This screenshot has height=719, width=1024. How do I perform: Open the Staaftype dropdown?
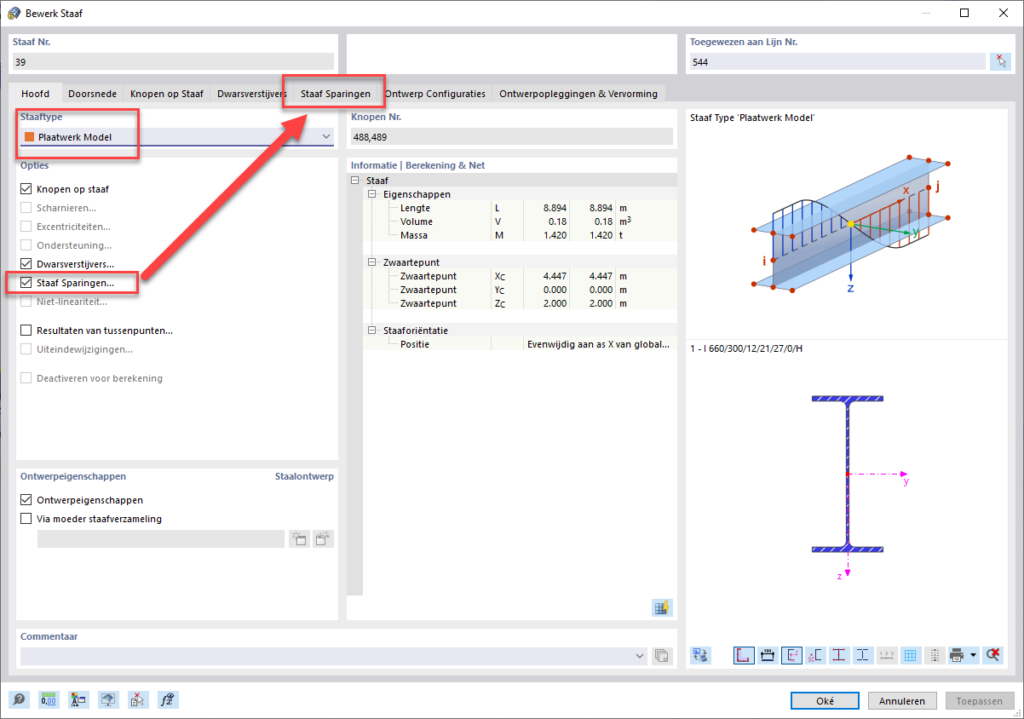(328, 133)
